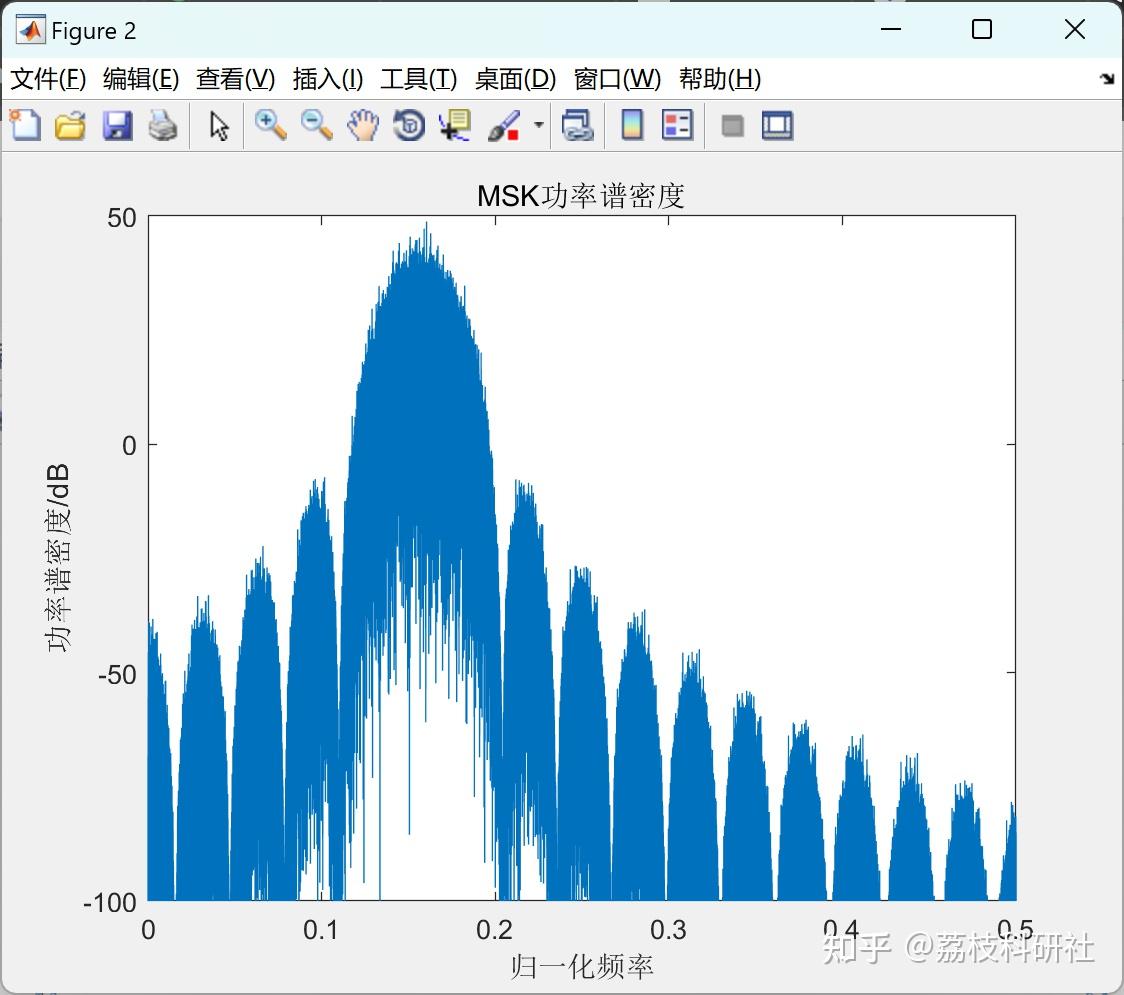This screenshot has height=995, width=1124.
Task: Open the 工具(T) menu
Action: [418, 79]
